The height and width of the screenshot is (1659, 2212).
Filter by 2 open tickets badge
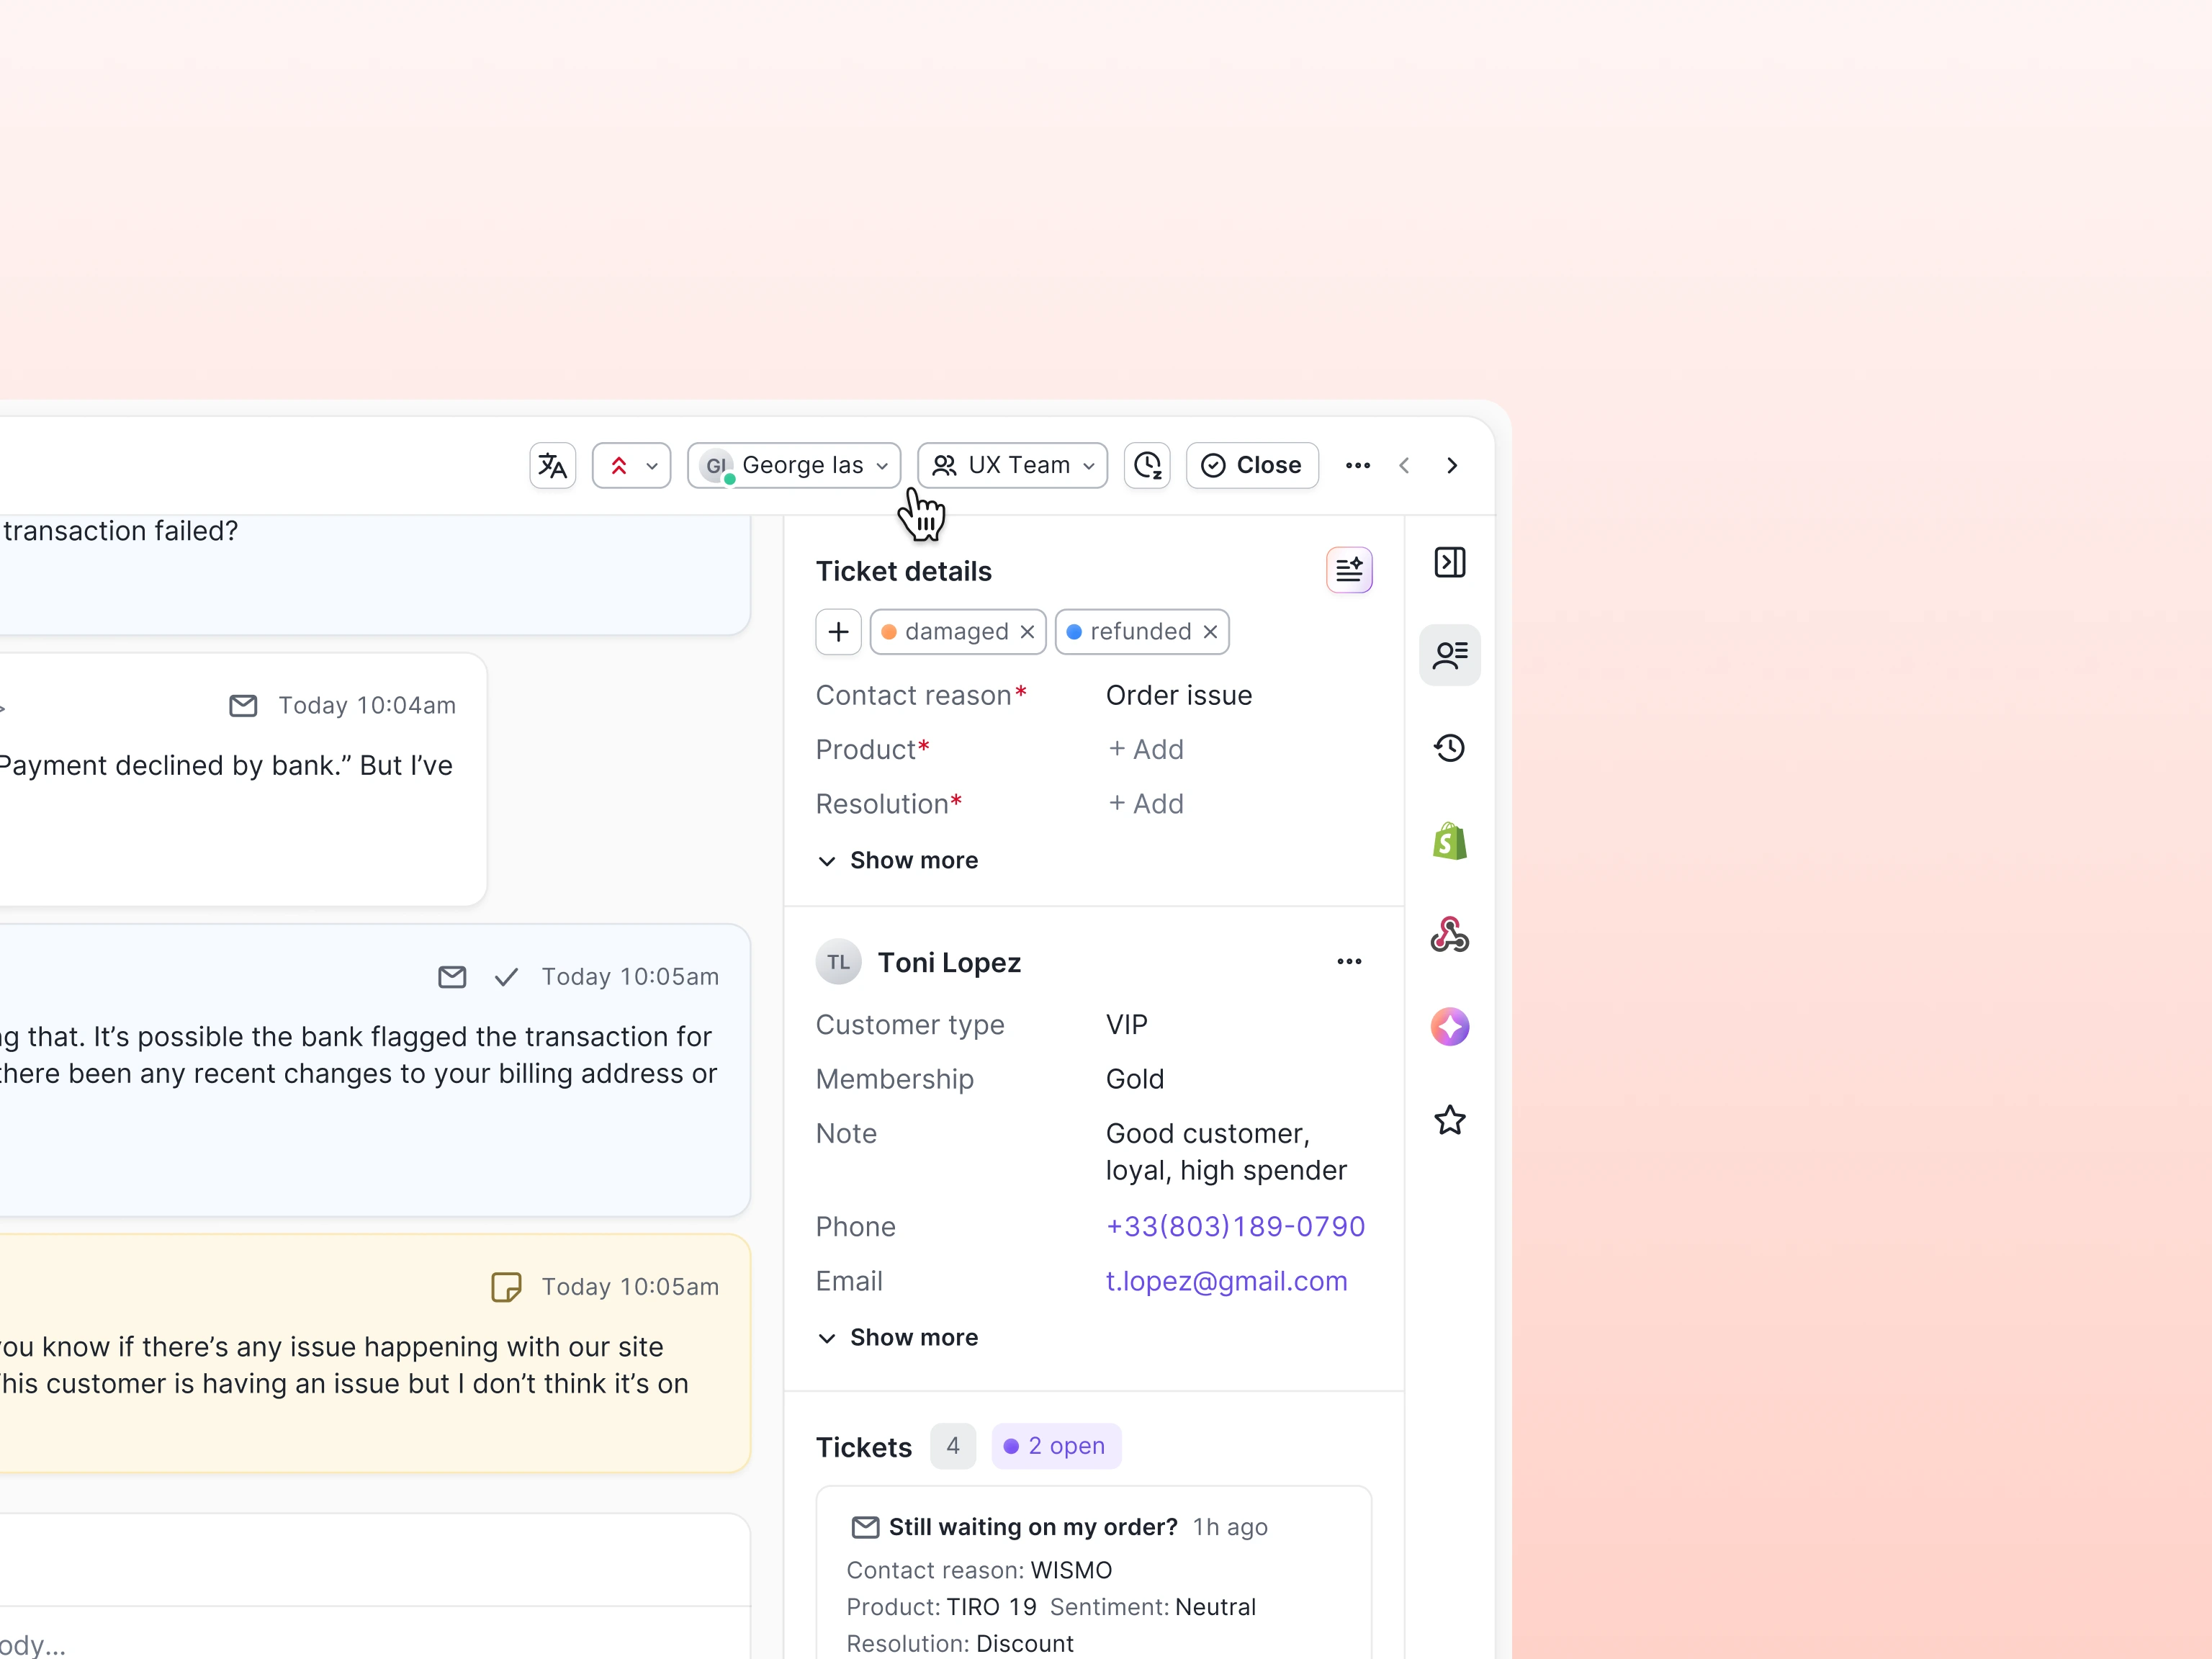pos(1056,1446)
